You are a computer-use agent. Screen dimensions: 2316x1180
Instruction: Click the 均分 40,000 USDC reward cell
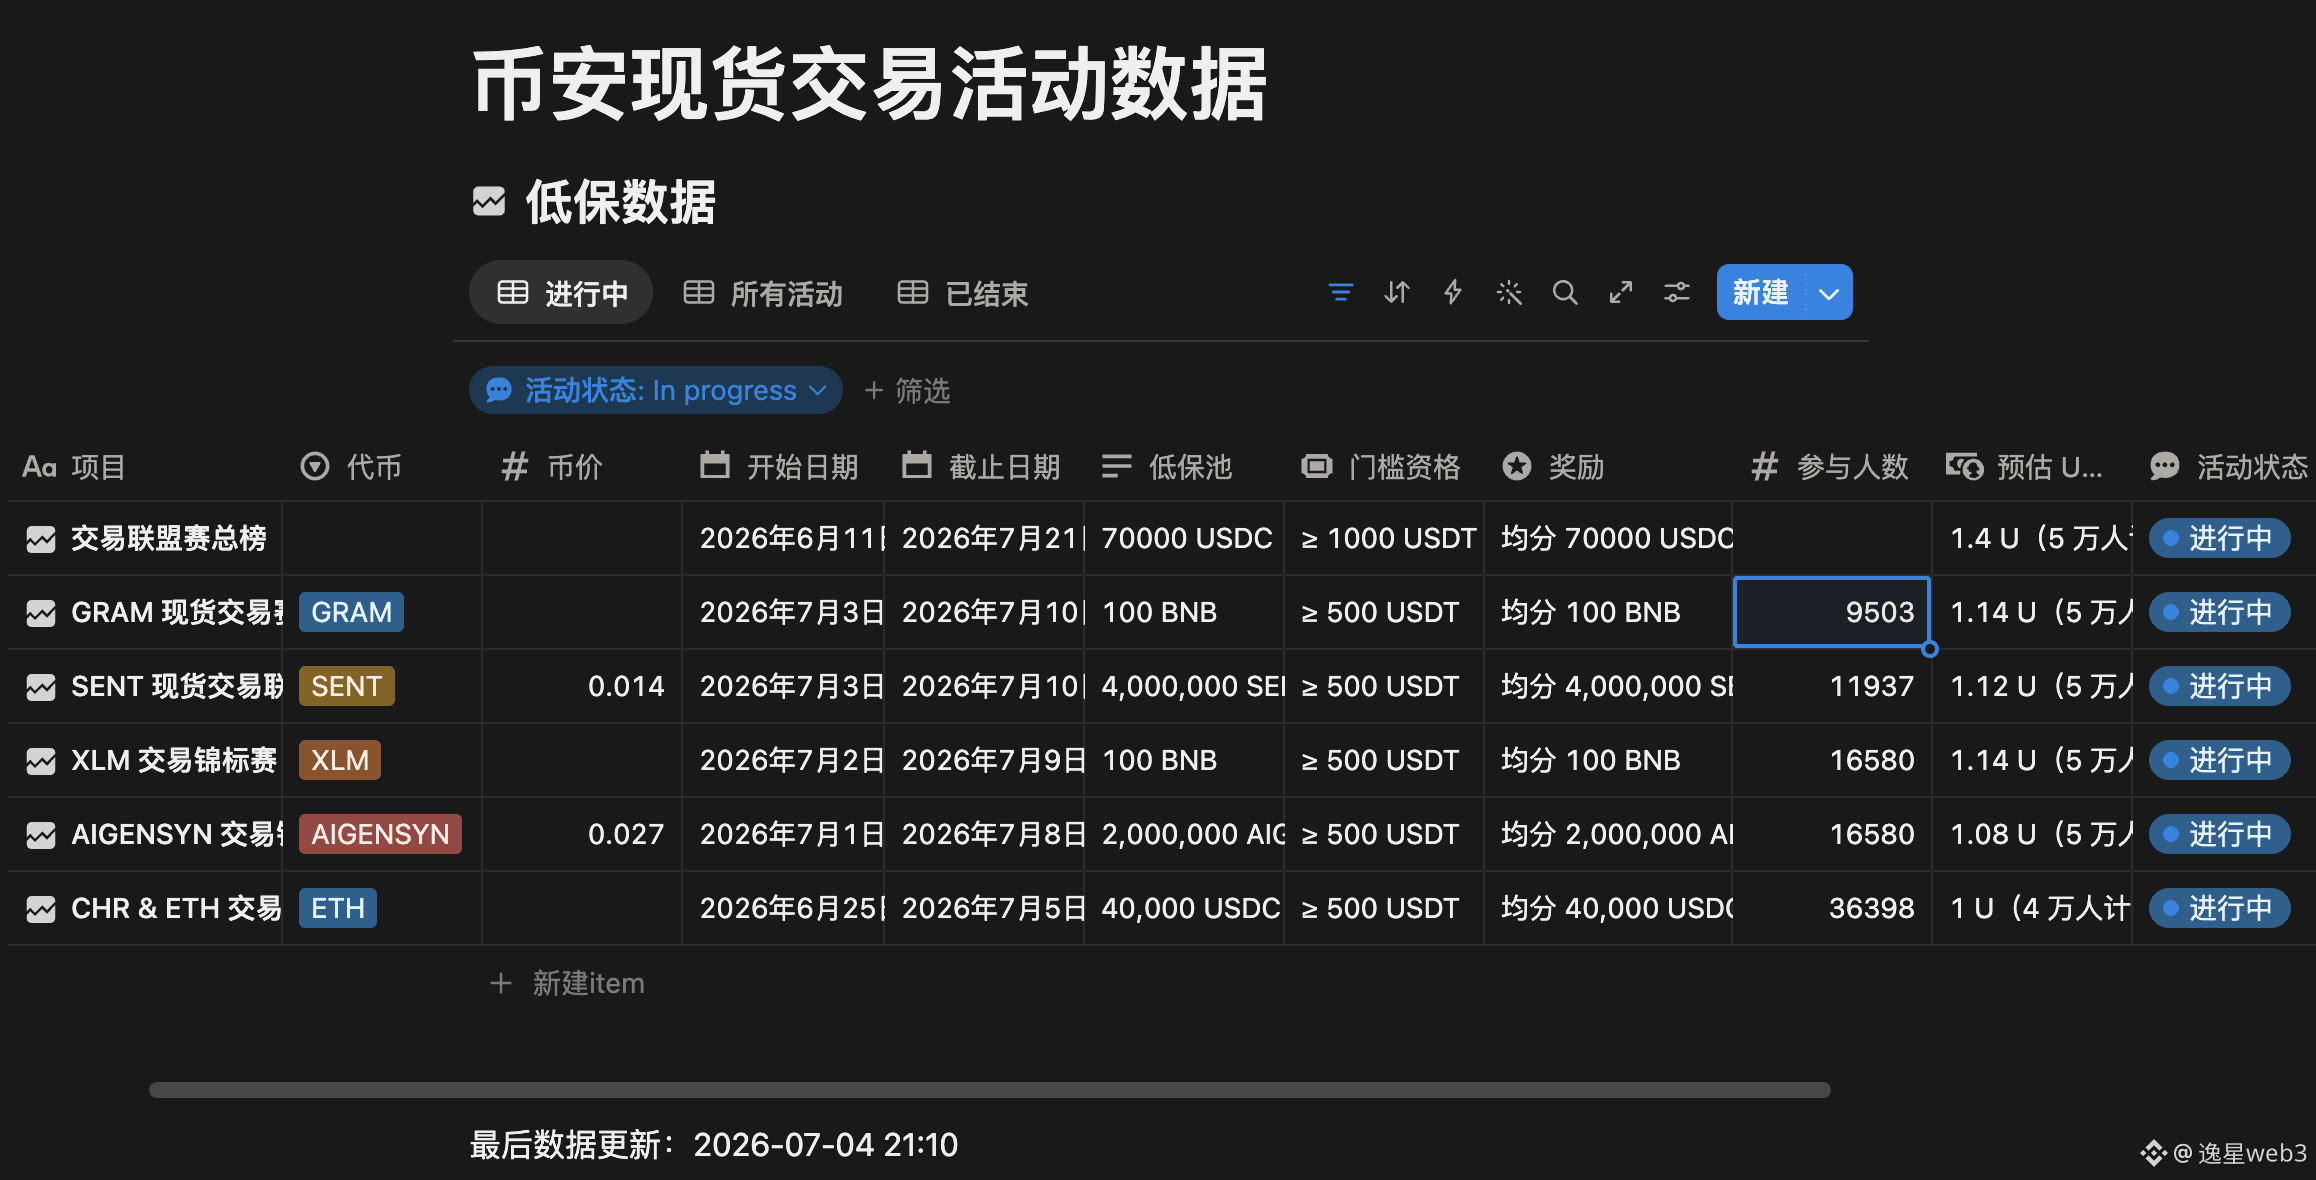tap(1608, 908)
